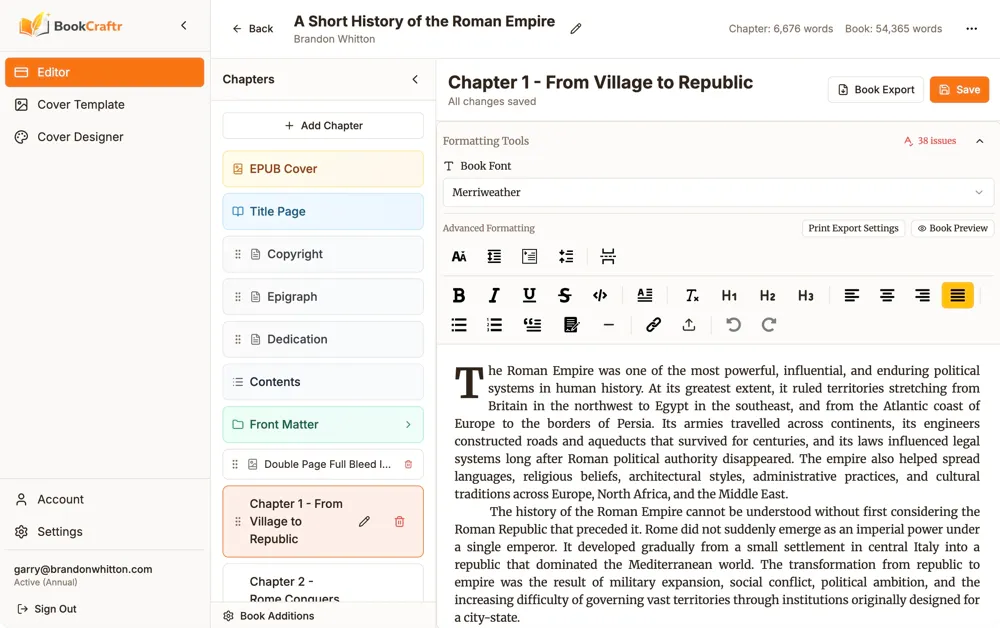Screen dimensions: 1000x628
Task: Rename Chapter 1 using its pencil icon
Action: tap(364, 522)
